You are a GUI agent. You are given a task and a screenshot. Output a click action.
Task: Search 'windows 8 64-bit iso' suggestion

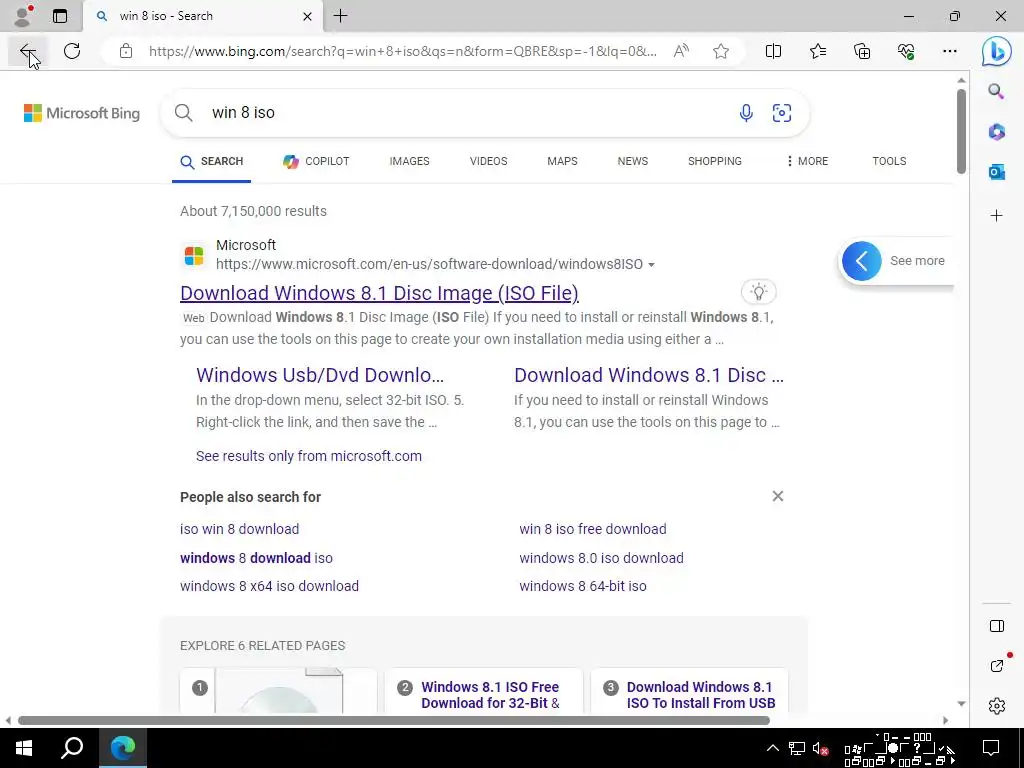(583, 586)
